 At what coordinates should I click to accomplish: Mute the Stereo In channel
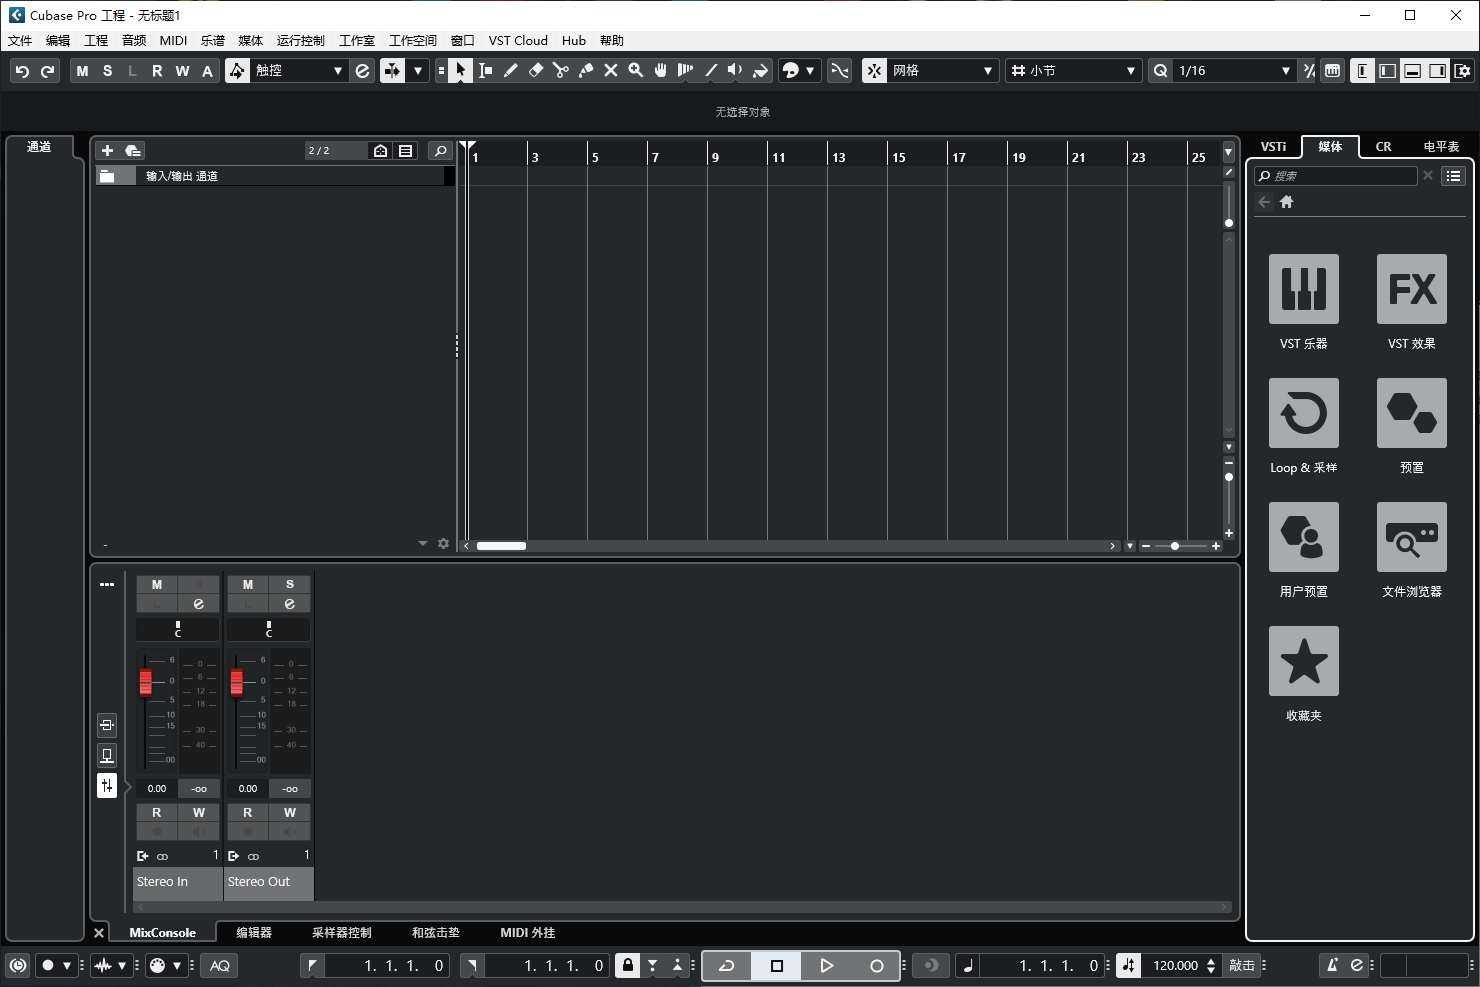157,585
